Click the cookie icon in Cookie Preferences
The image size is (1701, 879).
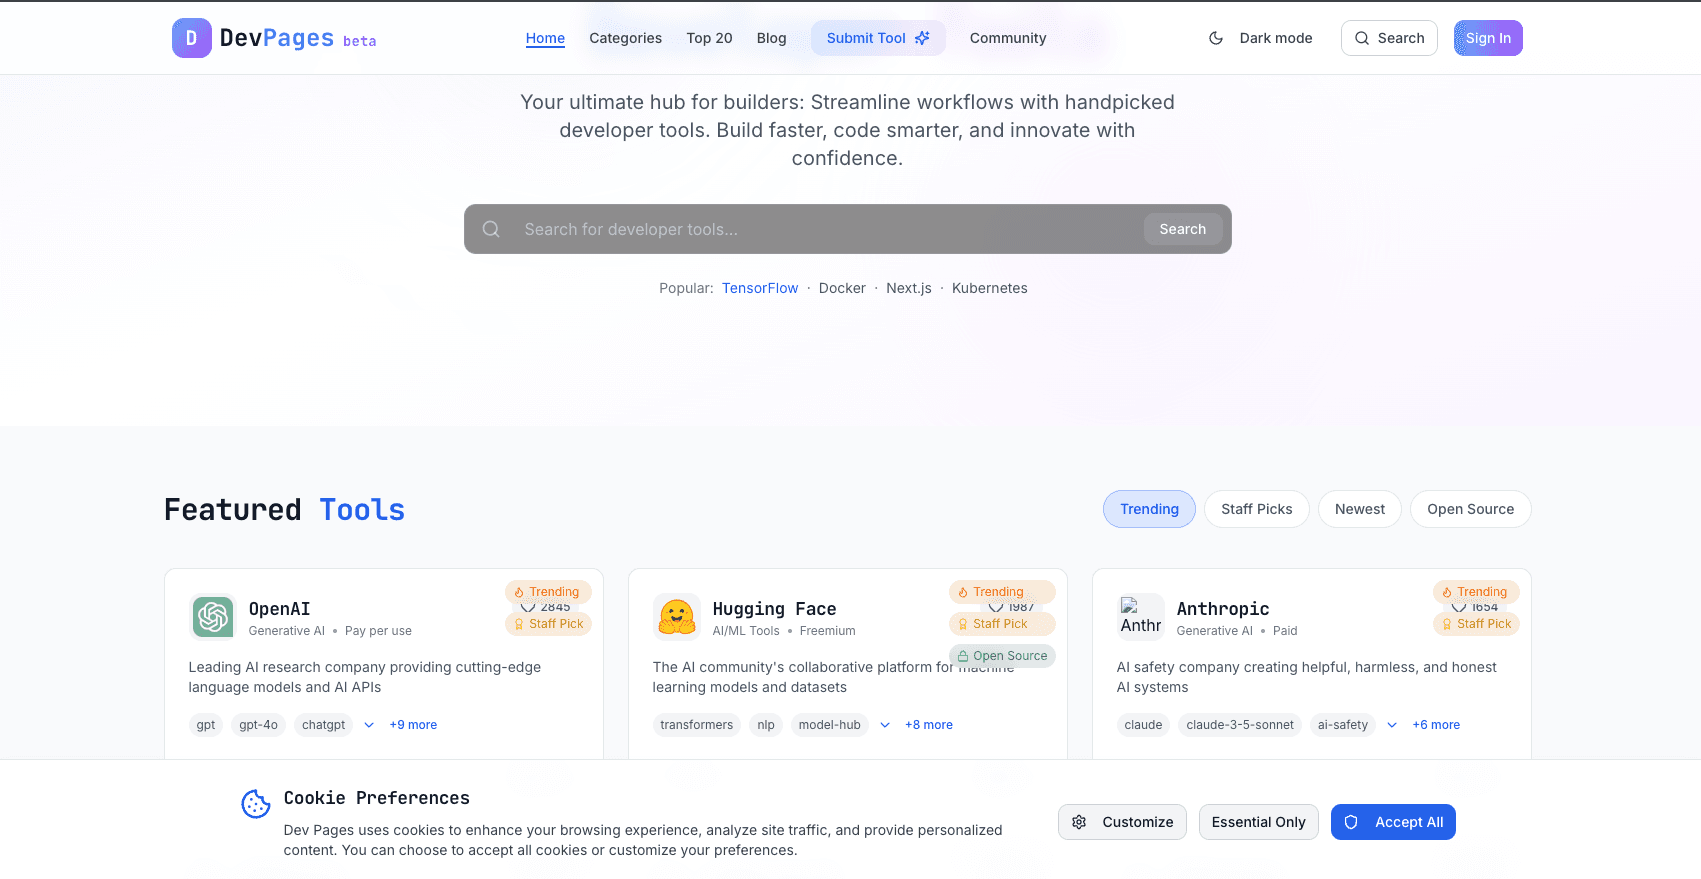point(256,803)
